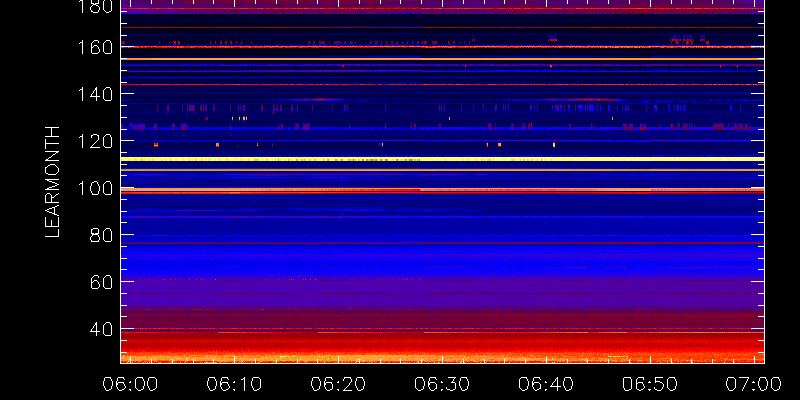Click the 07:00 time axis label
Image resolution: width=800 pixels, height=400 pixels.
(x=754, y=384)
